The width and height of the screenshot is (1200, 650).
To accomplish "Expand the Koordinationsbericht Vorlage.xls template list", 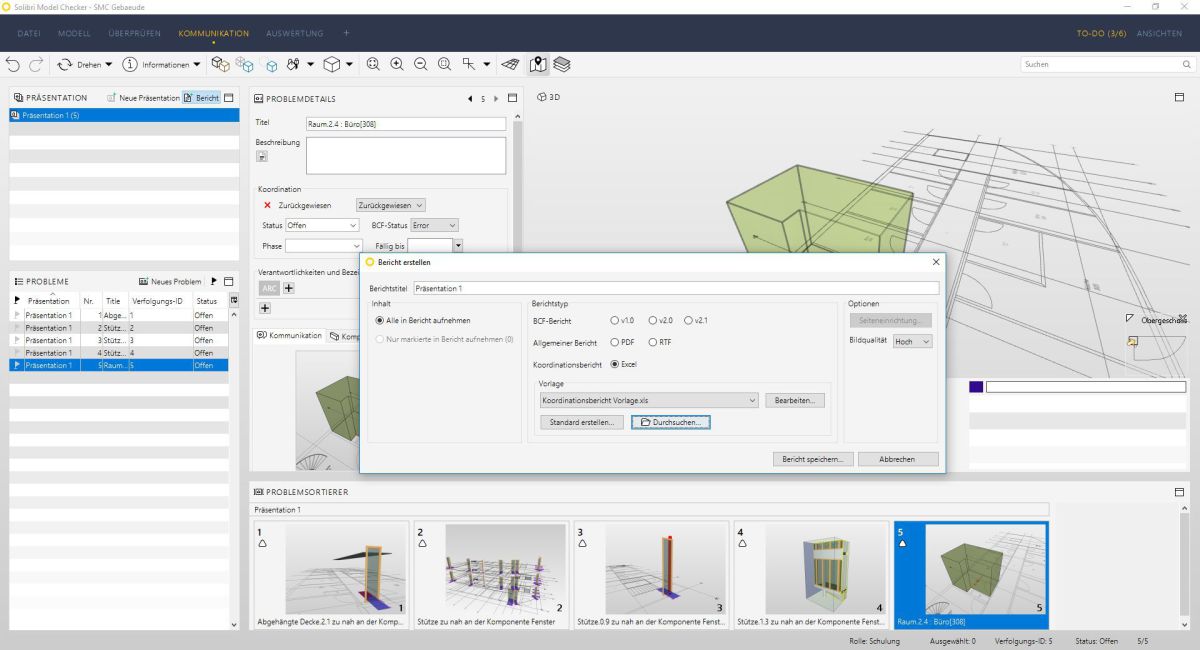I will pyautogui.click(x=751, y=399).
